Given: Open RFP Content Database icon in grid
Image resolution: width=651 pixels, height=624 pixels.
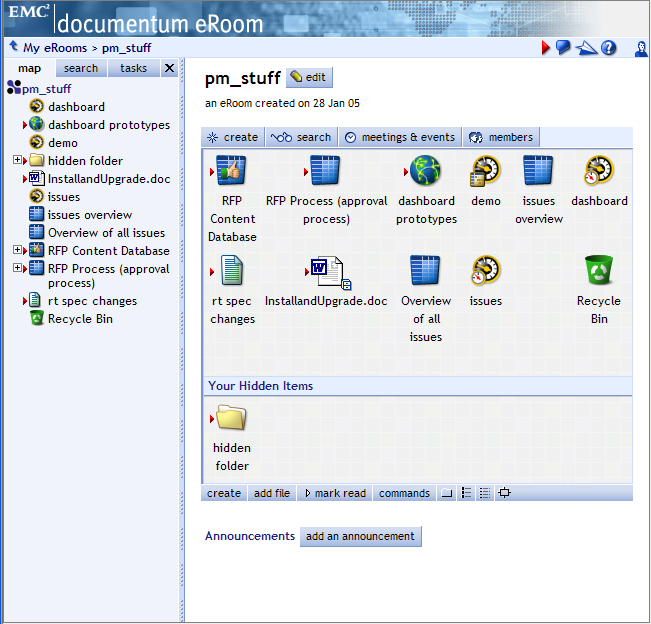Looking at the screenshot, I should click(x=231, y=171).
